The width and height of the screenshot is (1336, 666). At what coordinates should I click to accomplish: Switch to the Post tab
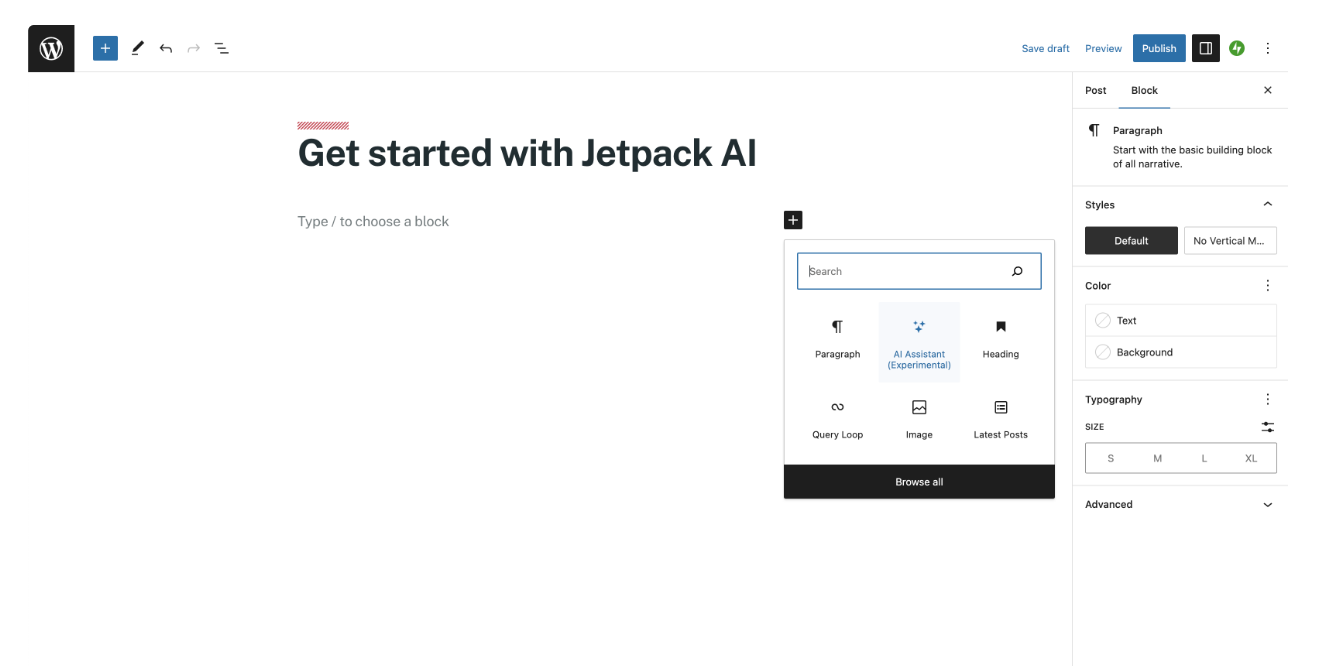coord(1096,90)
